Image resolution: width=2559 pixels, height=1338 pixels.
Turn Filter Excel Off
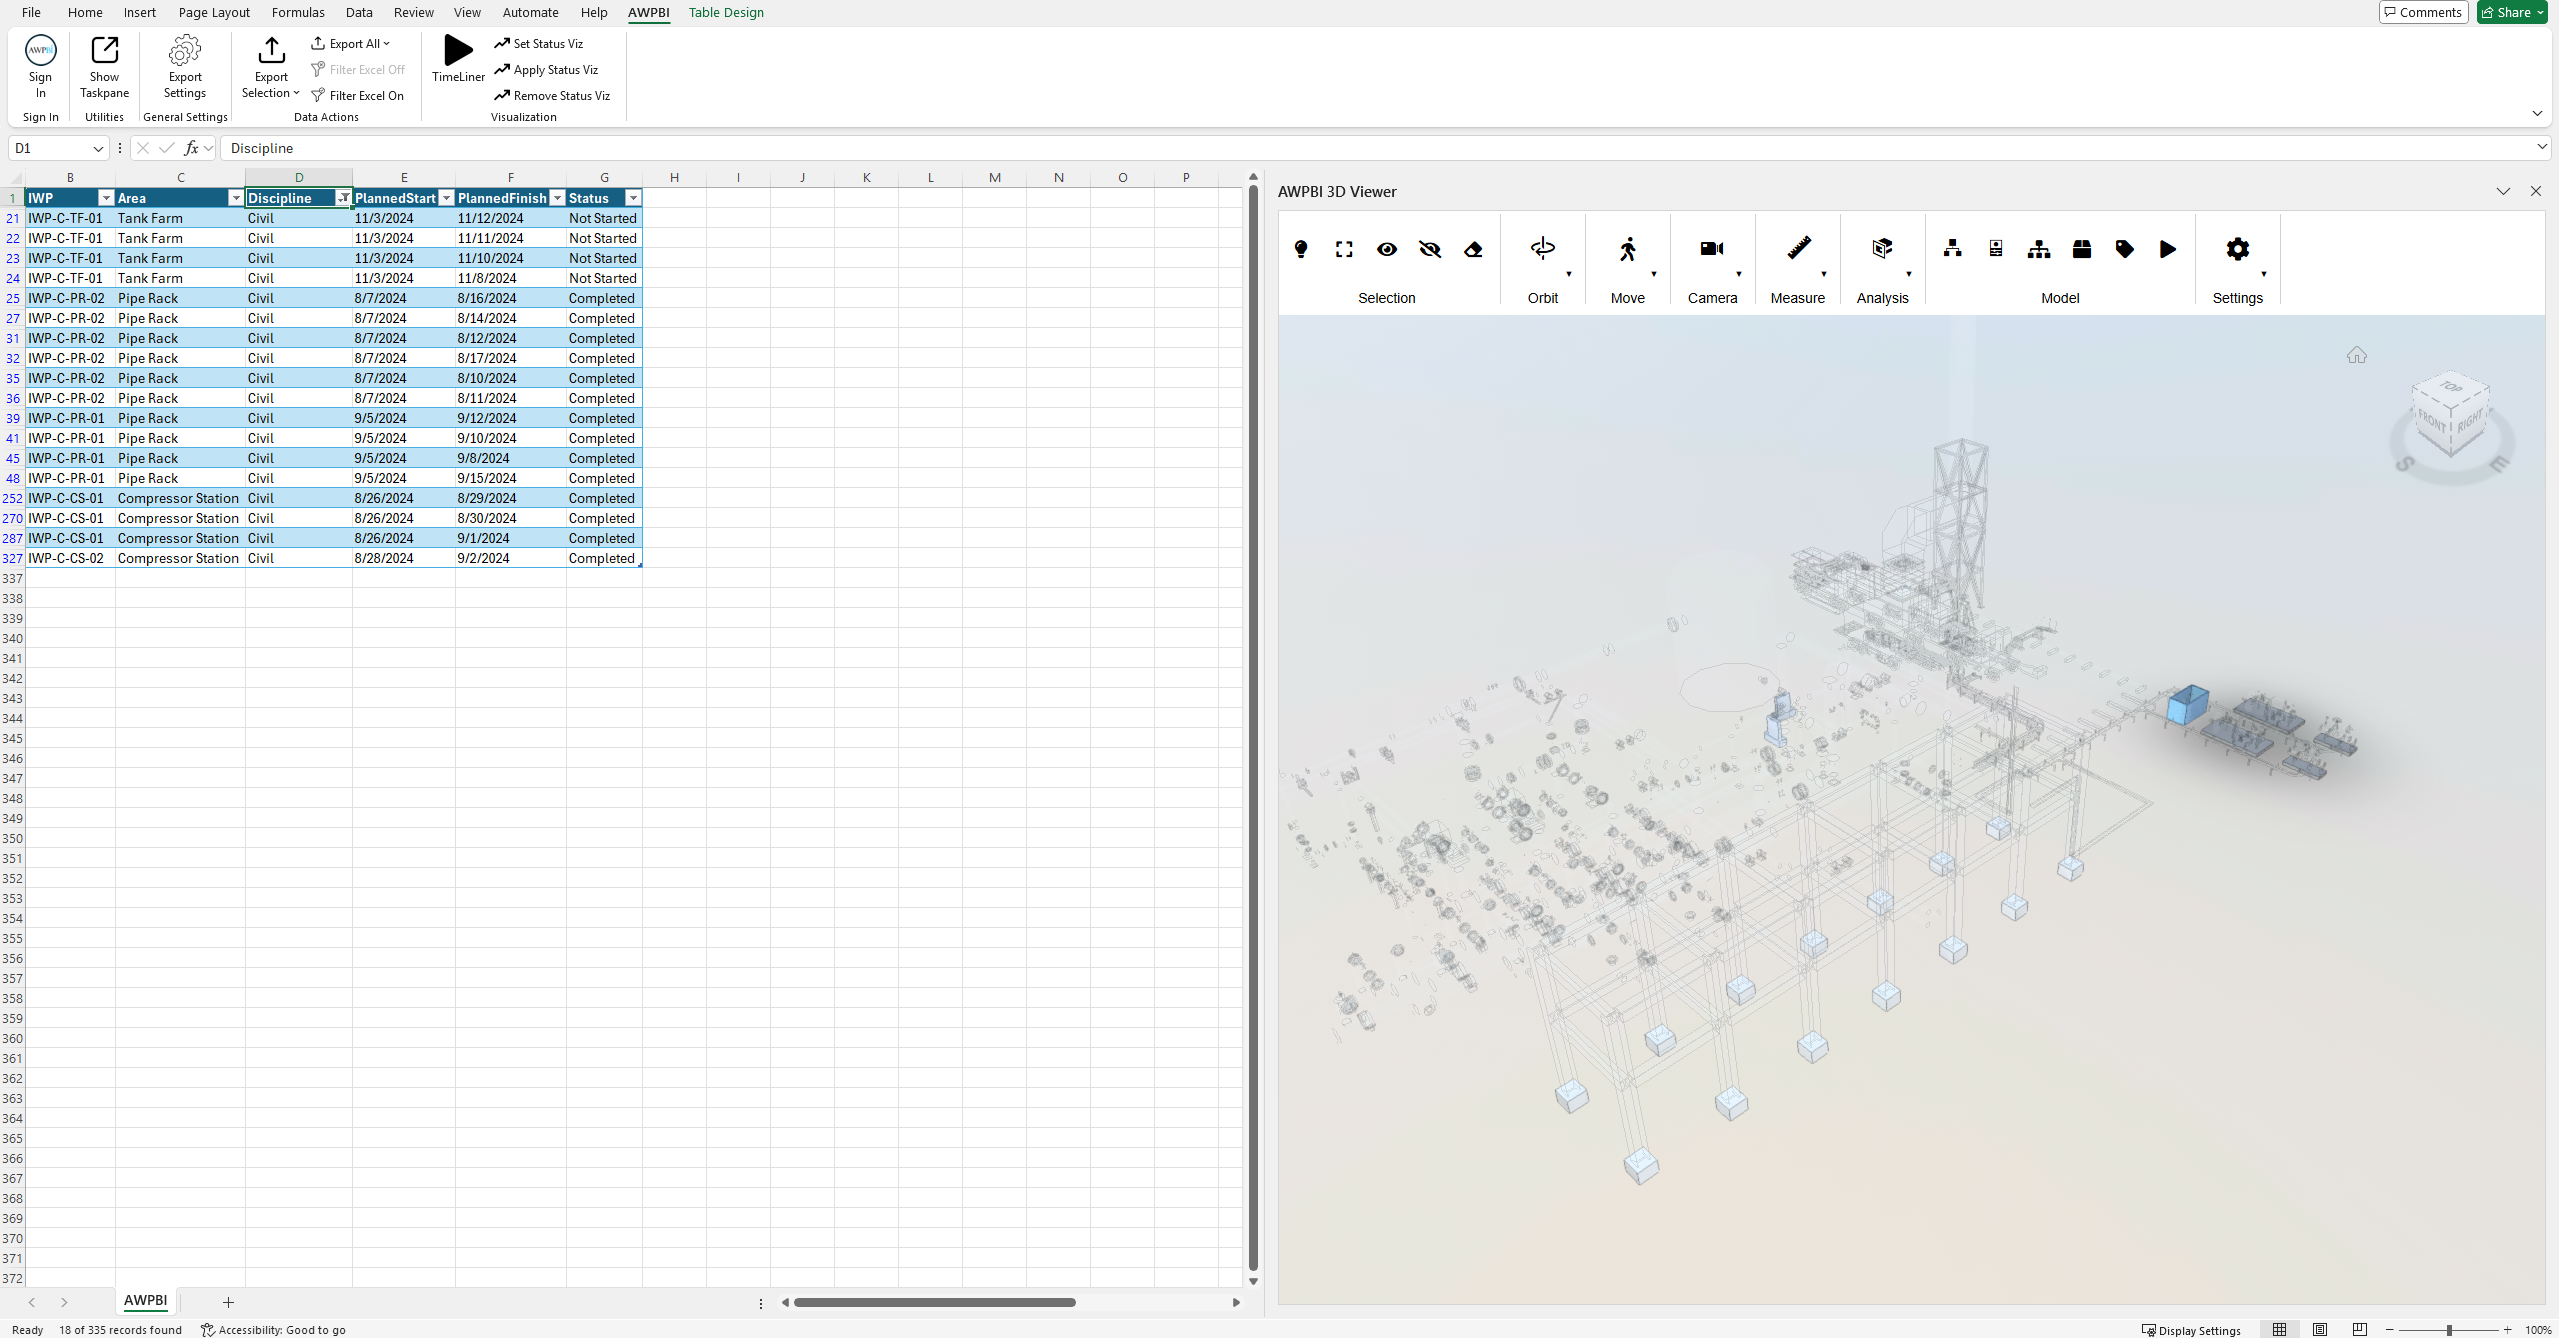click(358, 69)
